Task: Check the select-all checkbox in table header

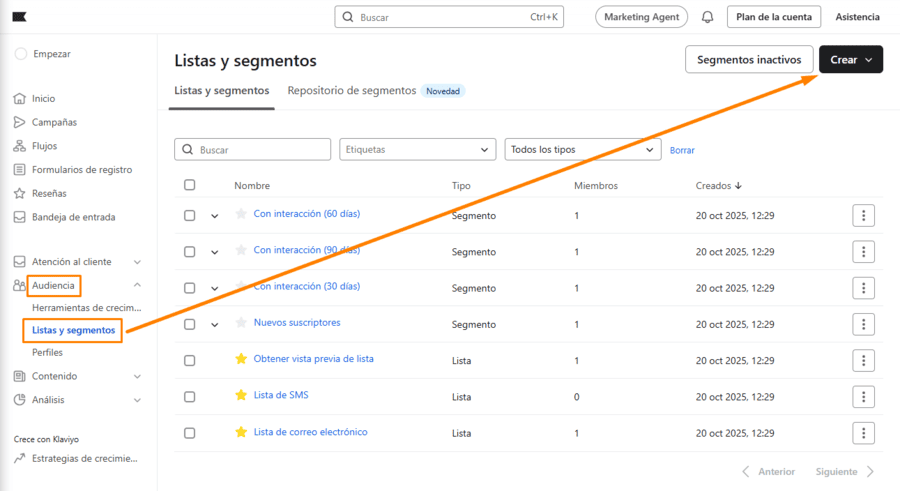Action: (190, 185)
